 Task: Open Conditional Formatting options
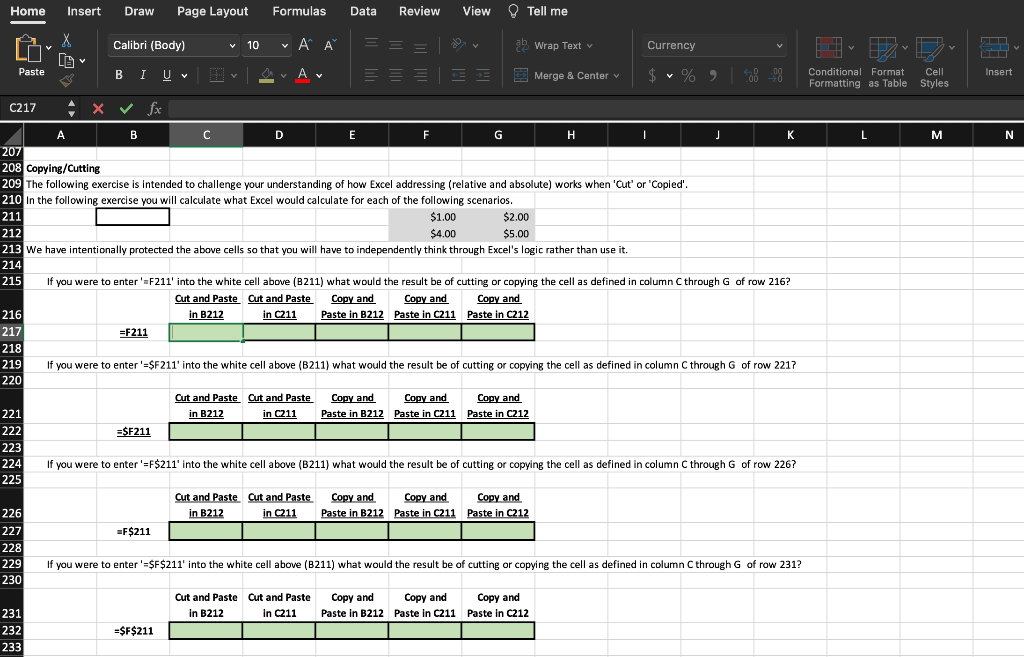click(x=835, y=60)
